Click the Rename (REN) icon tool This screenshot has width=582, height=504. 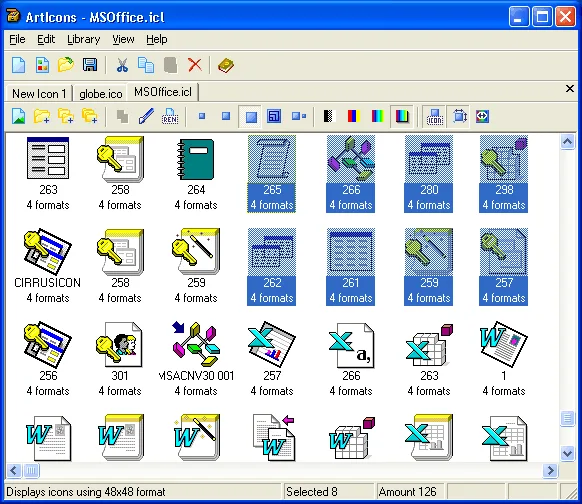170,117
